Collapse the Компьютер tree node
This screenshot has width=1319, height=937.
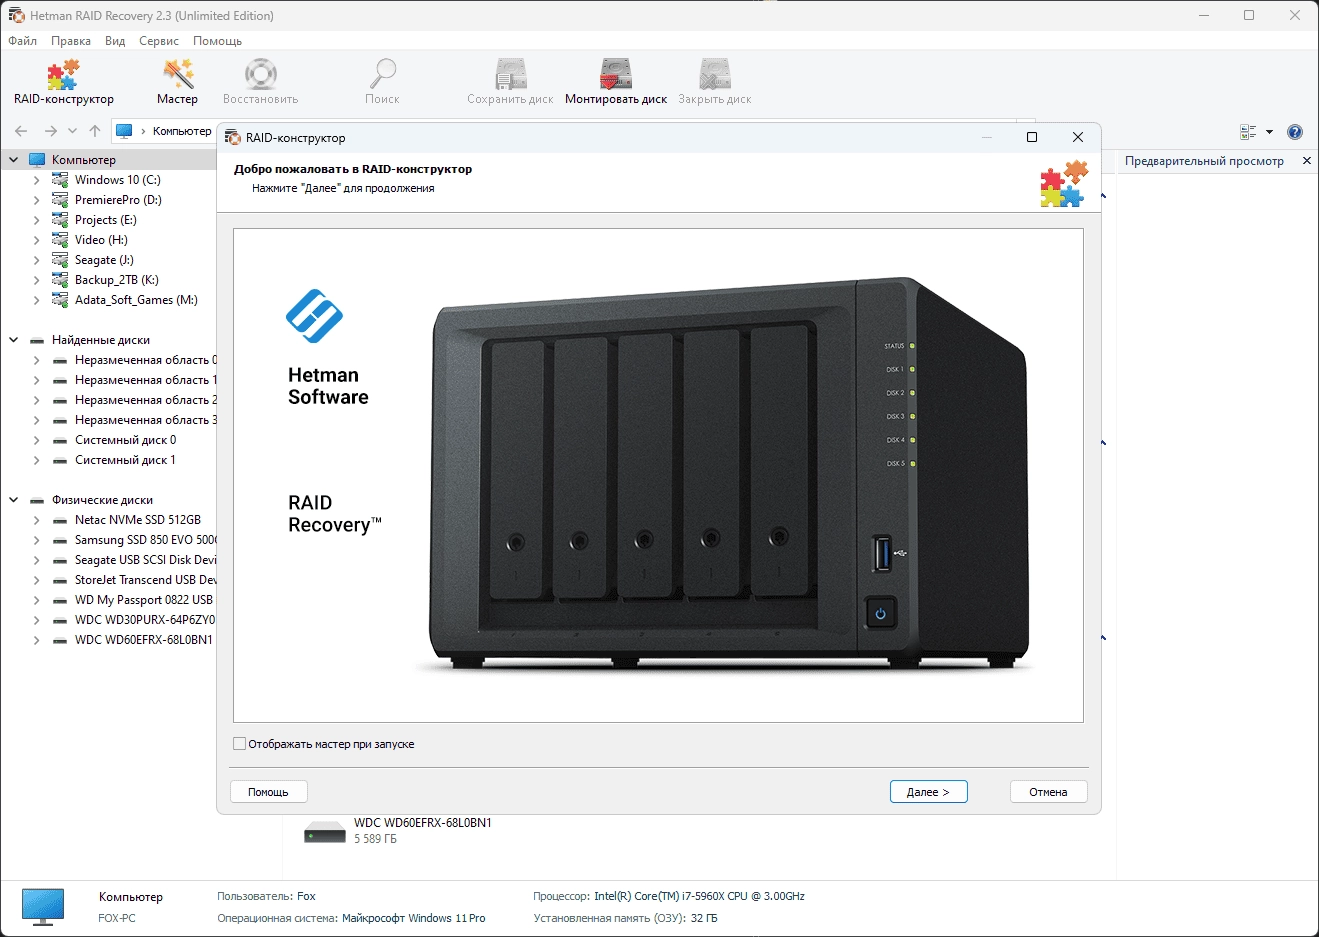pyautogui.click(x=14, y=160)
